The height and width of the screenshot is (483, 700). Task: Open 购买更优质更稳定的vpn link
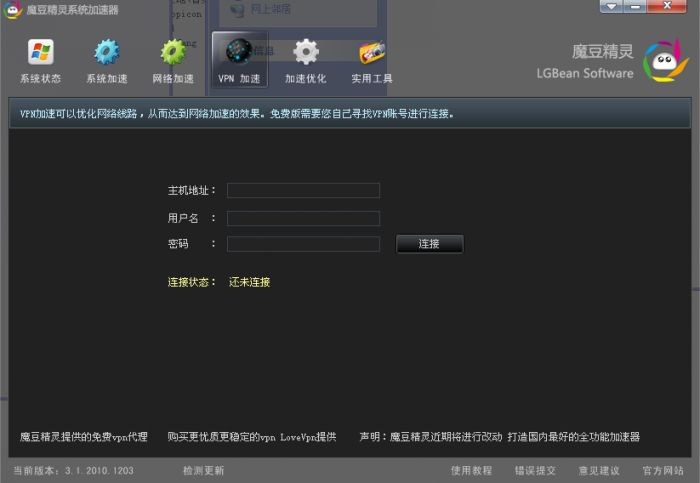(x=252, y=437)
